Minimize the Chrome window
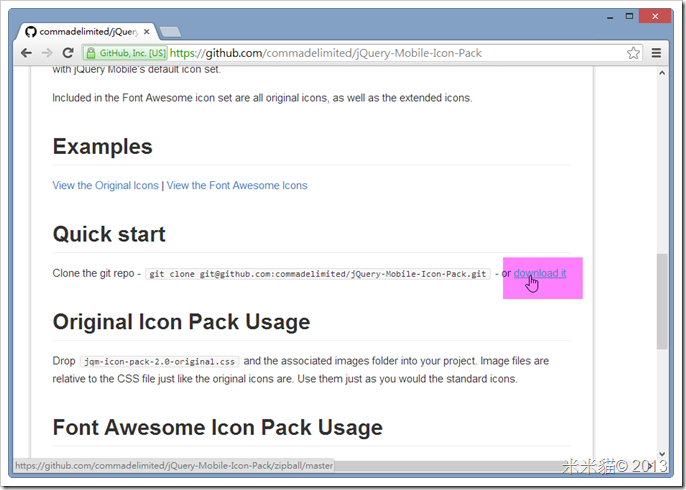Image resolution: width=686 pixels, height=490 pixels. [x=610, y=17]
